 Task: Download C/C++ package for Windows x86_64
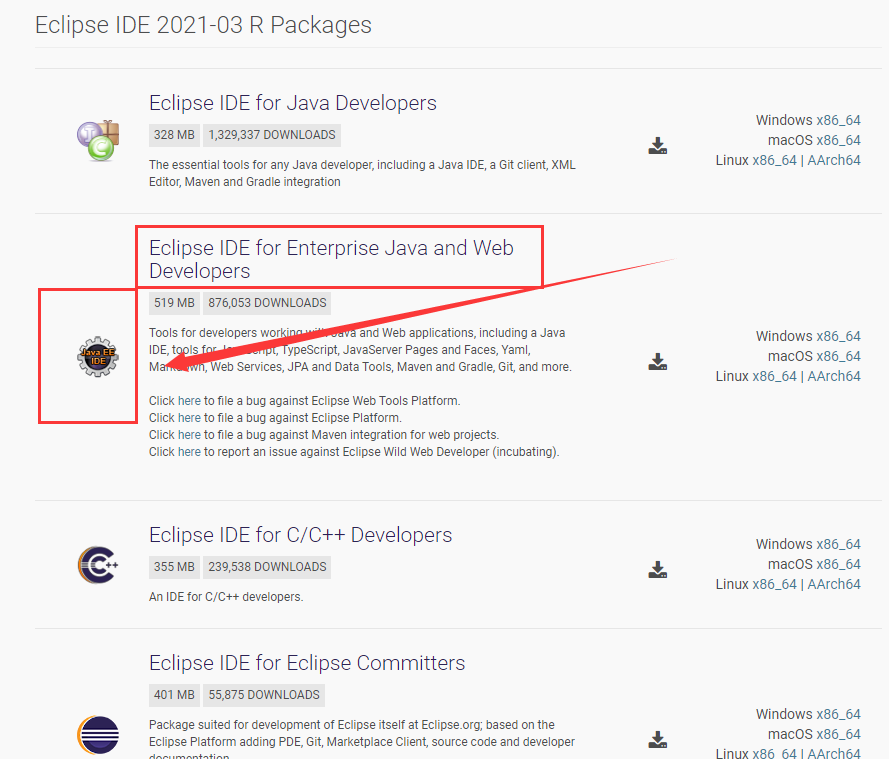[839, 544]
